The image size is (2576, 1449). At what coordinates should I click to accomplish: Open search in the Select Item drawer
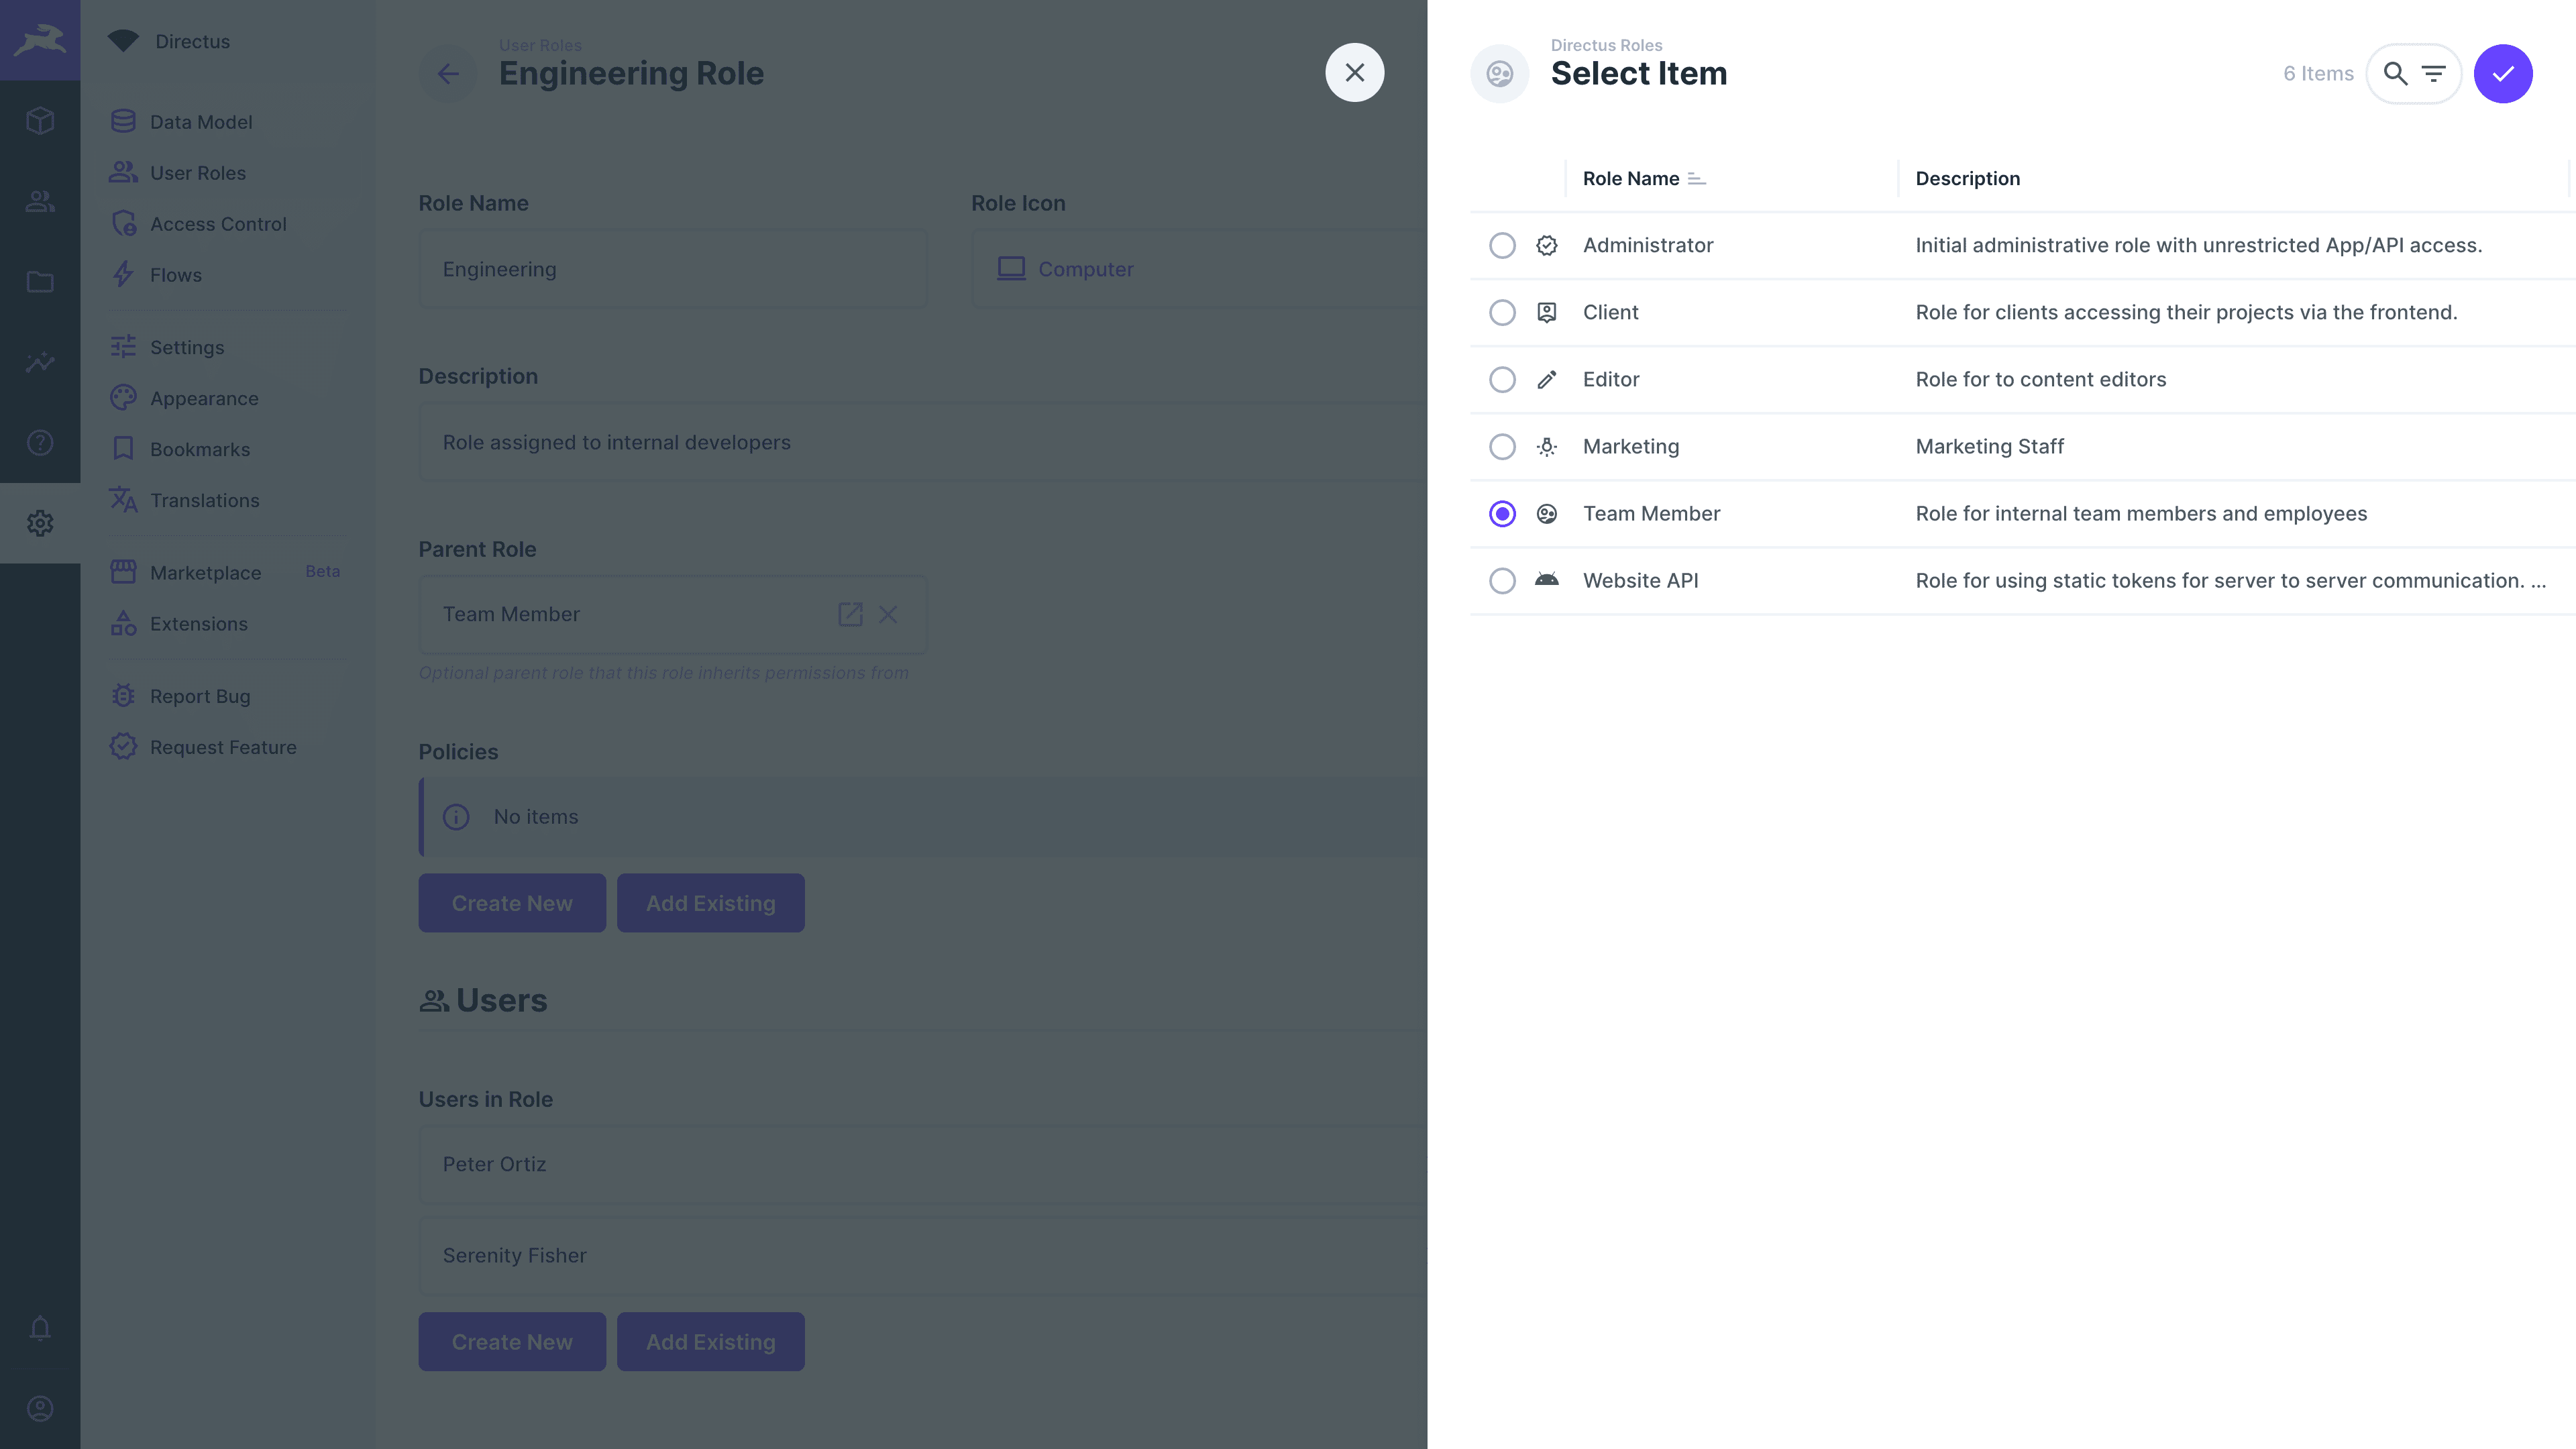(x=2395, y=73)
